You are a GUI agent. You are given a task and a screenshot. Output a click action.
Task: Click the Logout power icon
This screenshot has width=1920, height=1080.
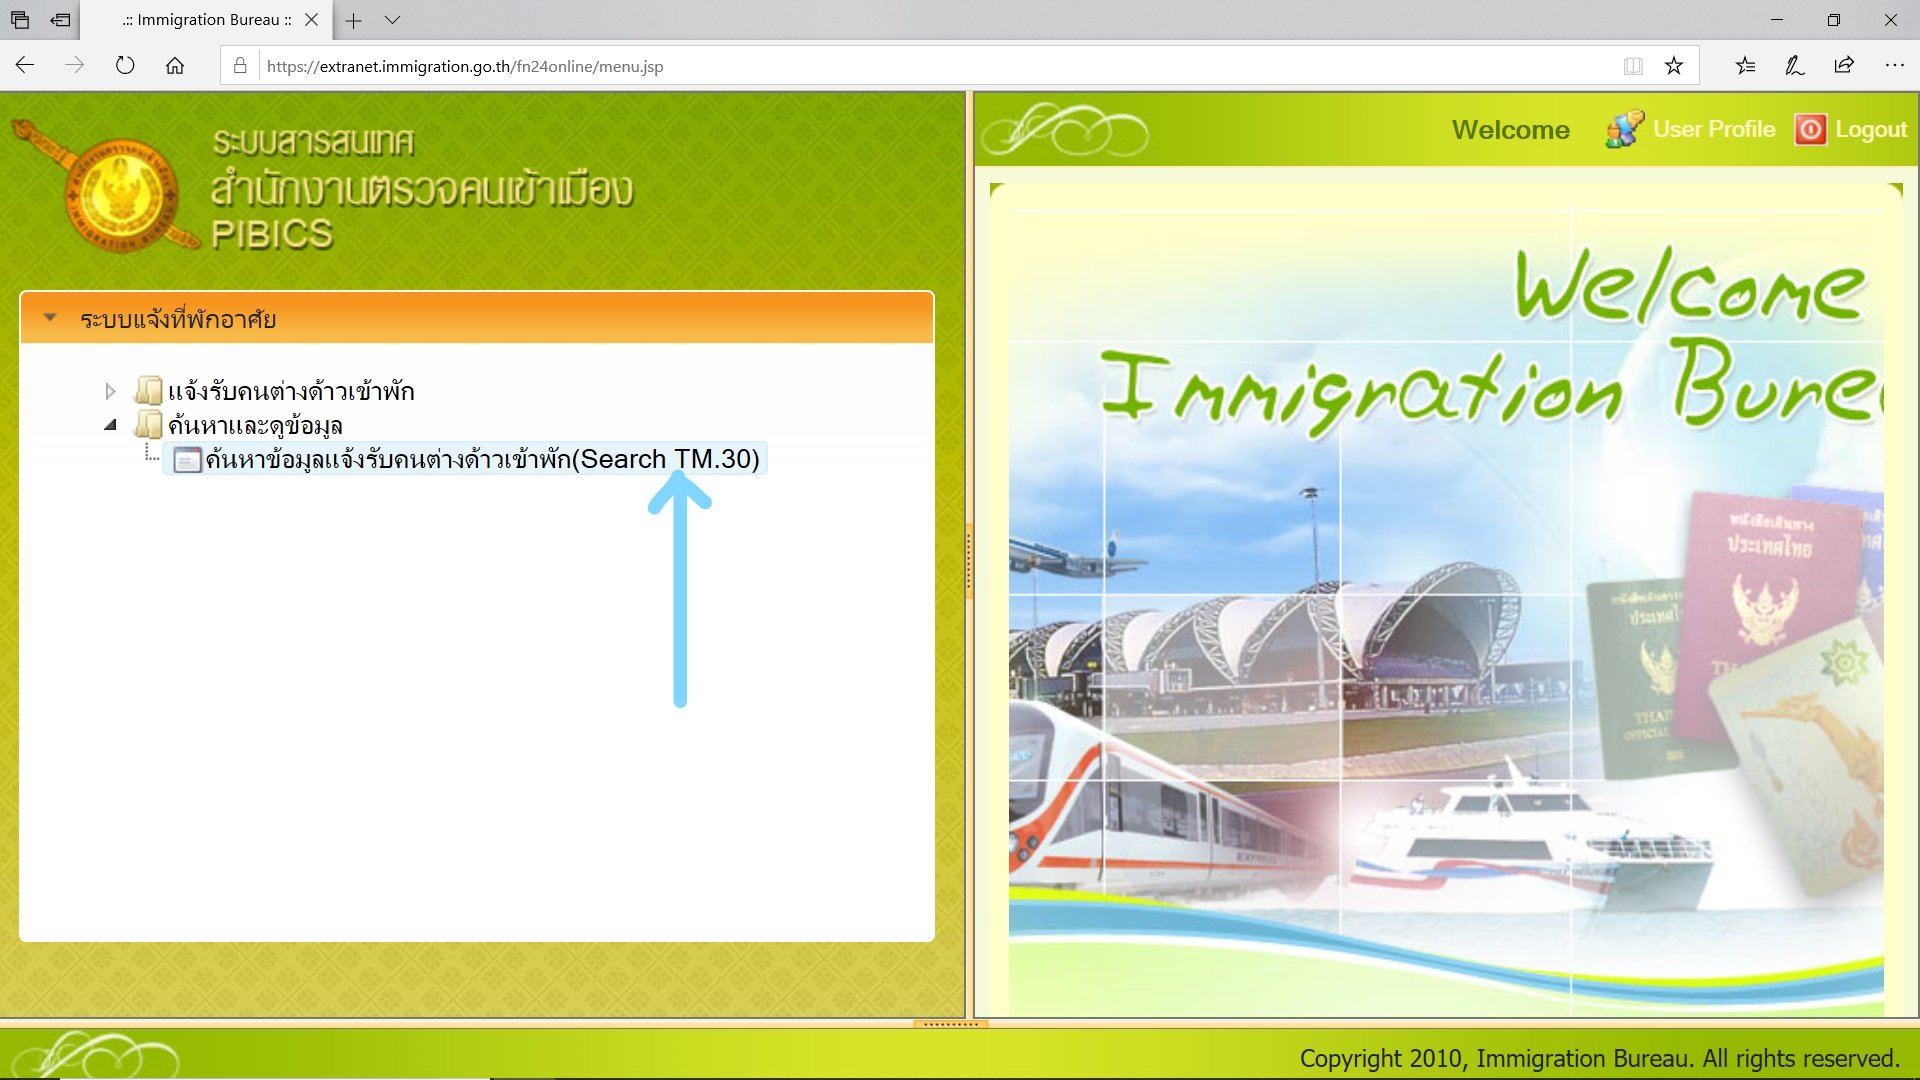coord(1809,130)
